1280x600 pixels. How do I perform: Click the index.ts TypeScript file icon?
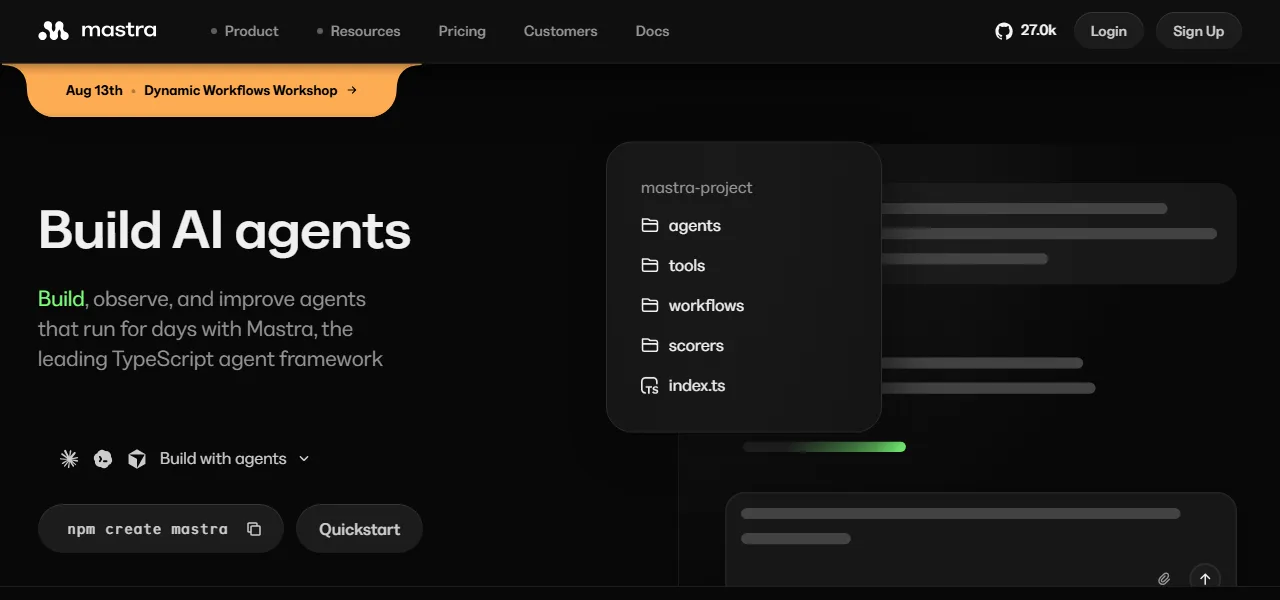click(x=650, y=385)
